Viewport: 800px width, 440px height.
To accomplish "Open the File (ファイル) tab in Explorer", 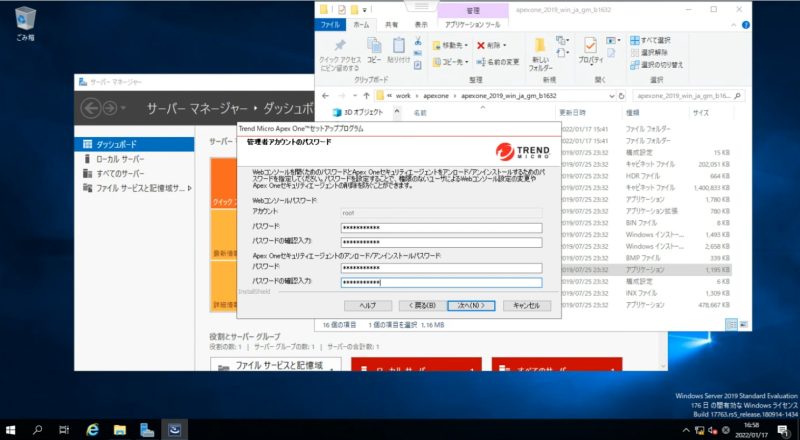I will 330,25.
